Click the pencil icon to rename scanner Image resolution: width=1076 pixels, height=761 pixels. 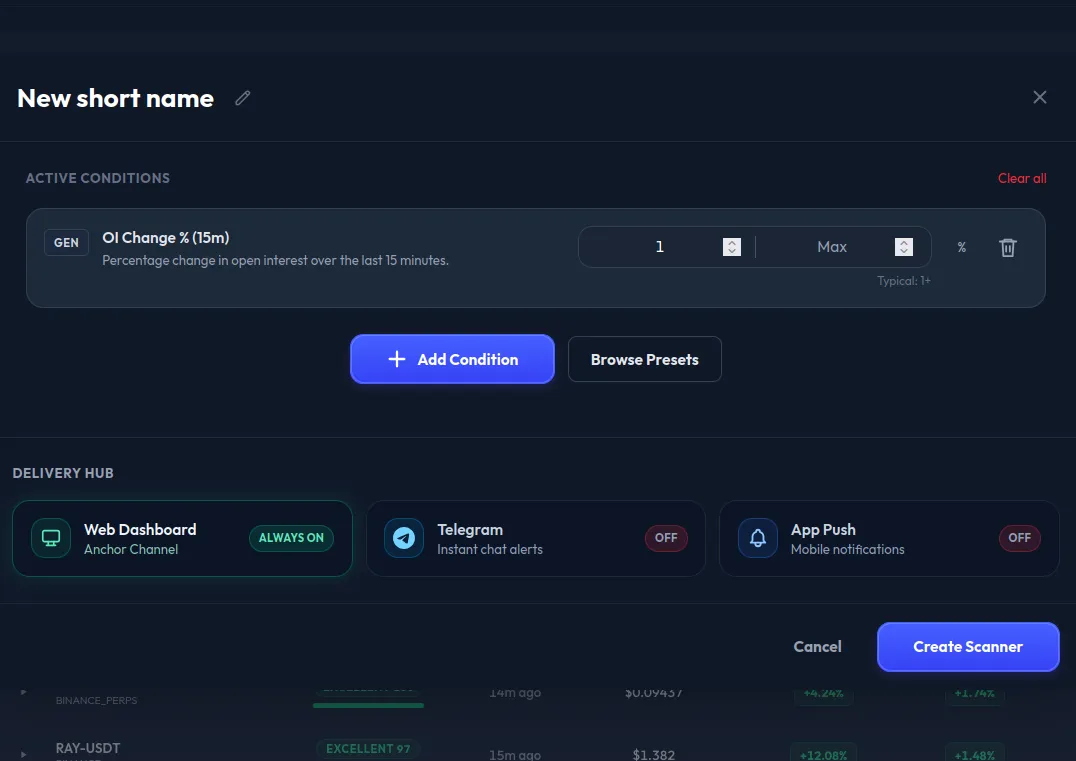[242, 98]
